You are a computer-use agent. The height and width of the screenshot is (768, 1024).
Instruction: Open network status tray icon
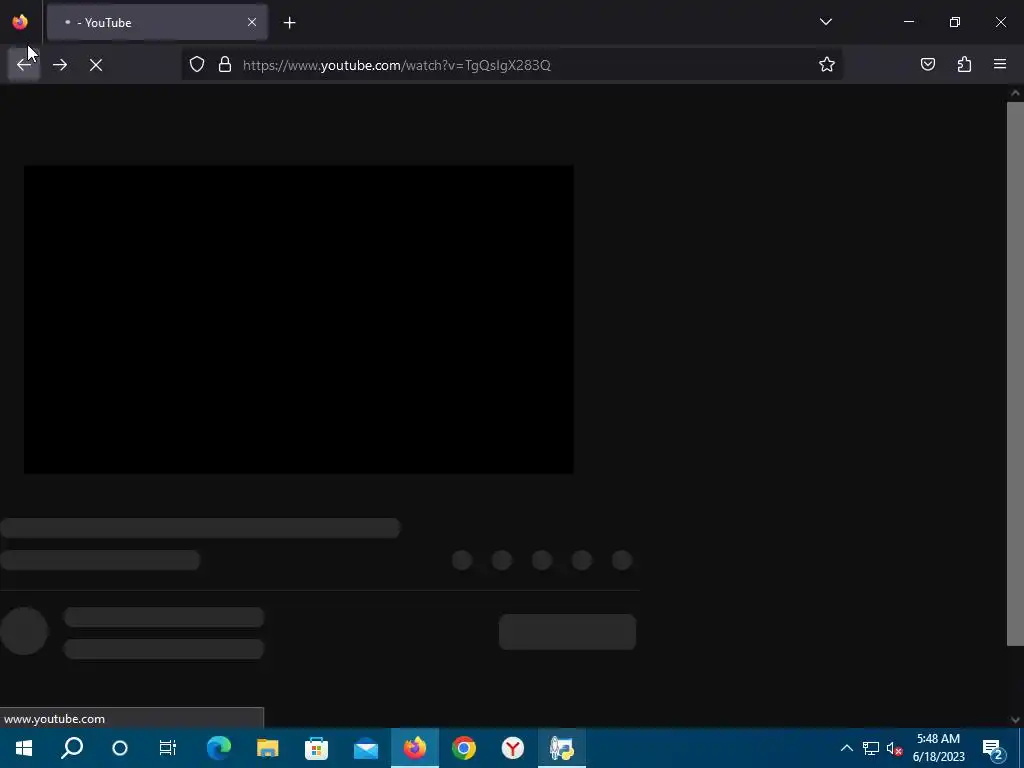(871, 748)
